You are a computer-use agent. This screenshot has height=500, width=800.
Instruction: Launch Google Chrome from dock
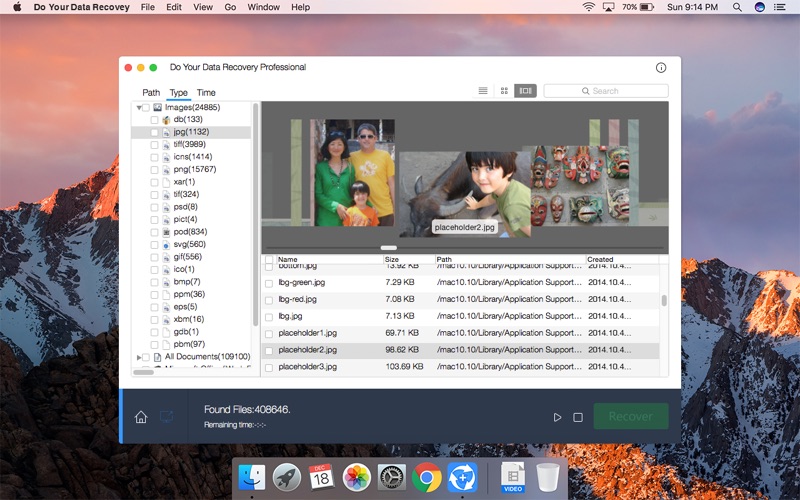click(427, 478)
